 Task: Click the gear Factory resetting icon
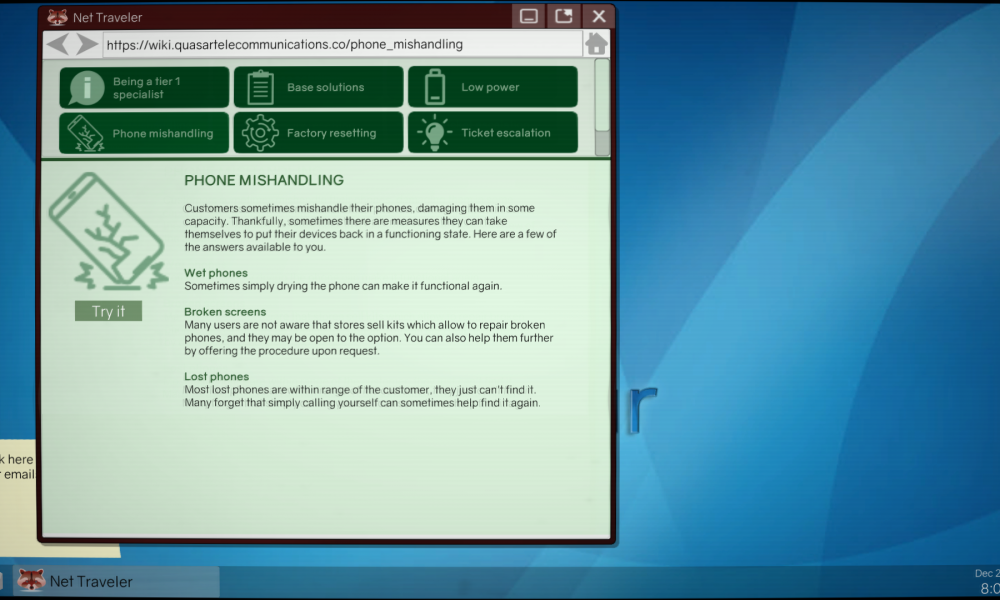pos(260,133)
